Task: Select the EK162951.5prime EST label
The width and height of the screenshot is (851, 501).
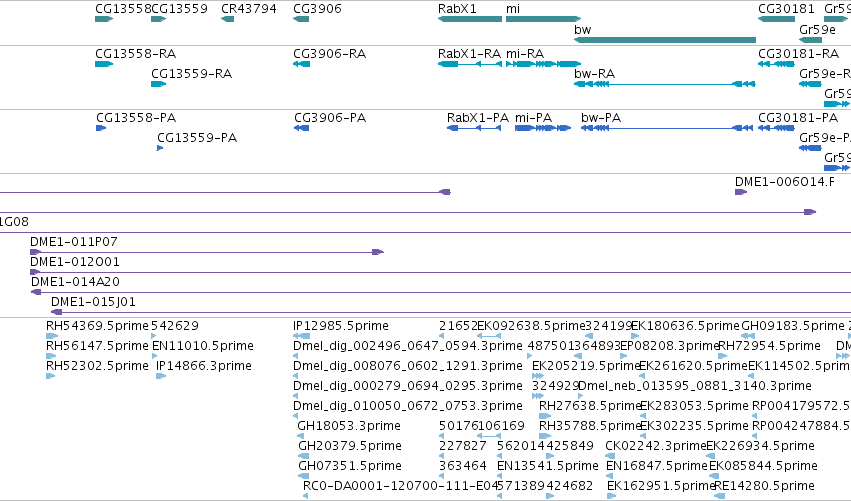Action: 661,486
